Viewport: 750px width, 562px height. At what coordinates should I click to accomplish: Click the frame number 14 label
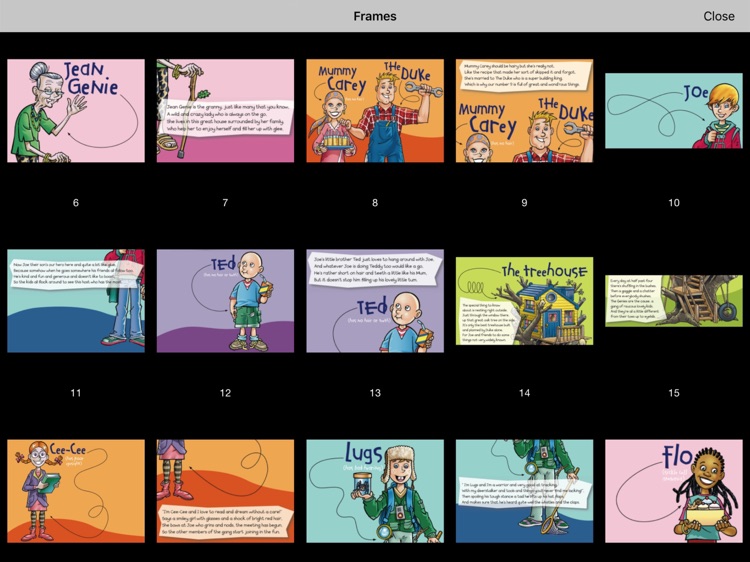(524, 393)
